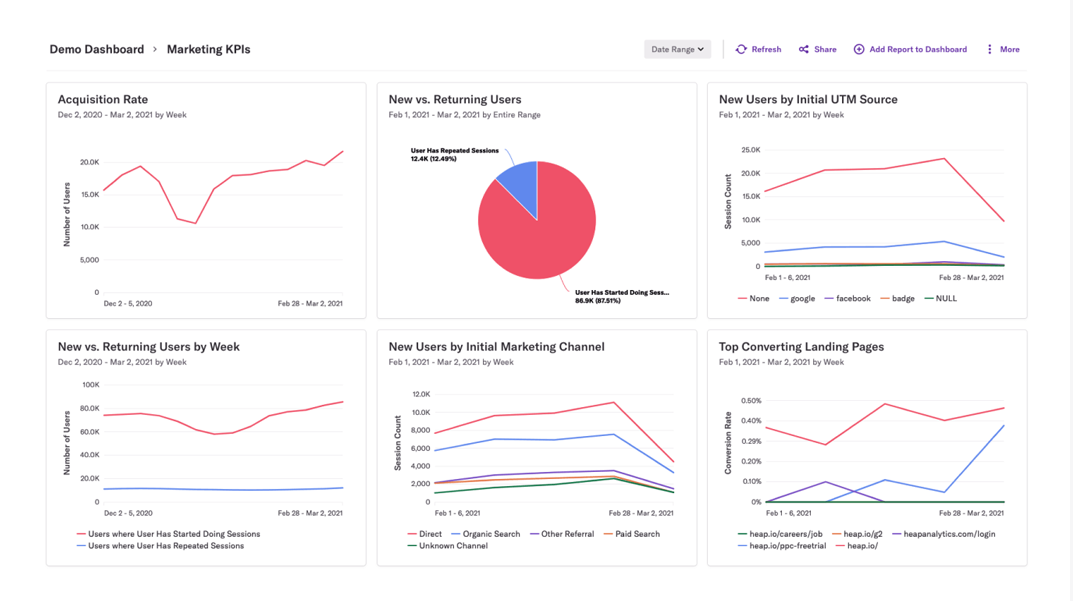This screenshot has height=601, width=1073.
Task: Click the breadcrumb chevron after Demo Dashboard
Action: (155, 49)
